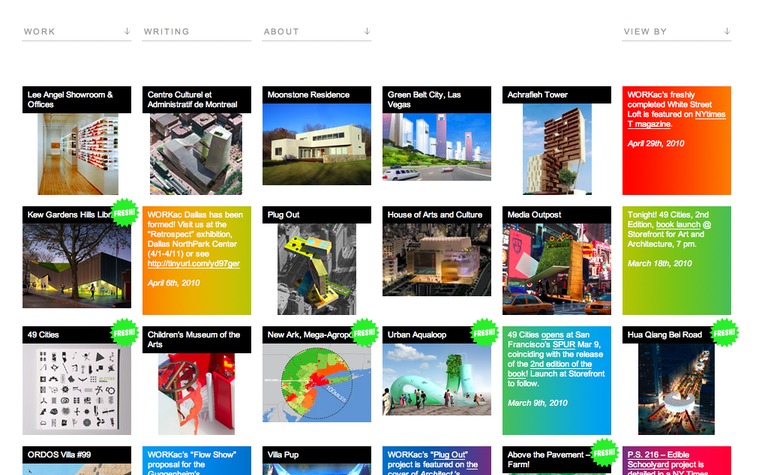Follow the "Plug Out" link in news tile
This screenshot has height=475, width=768.
(450, 454)
